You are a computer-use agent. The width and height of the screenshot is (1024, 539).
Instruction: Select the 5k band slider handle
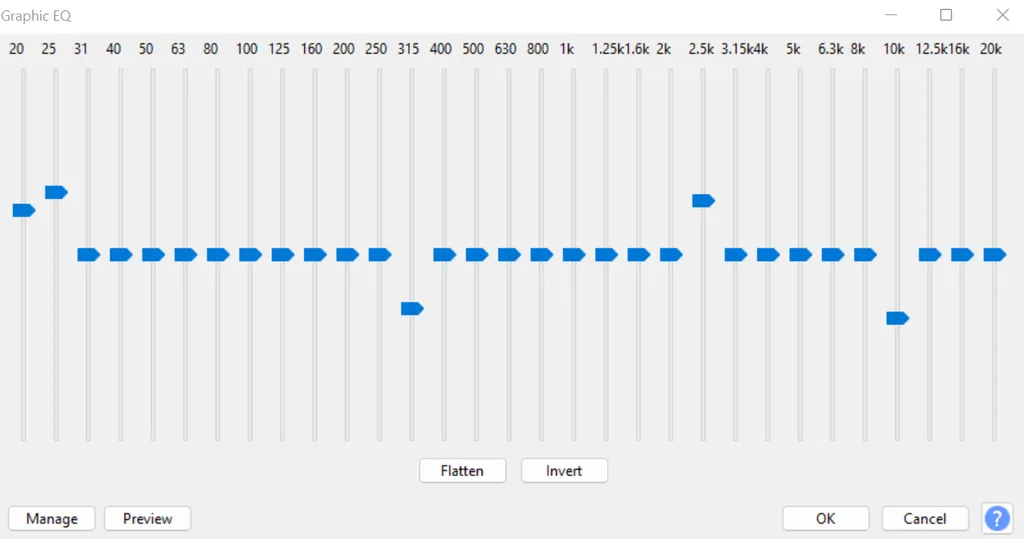pyautogui.click(x=800, y=255)
